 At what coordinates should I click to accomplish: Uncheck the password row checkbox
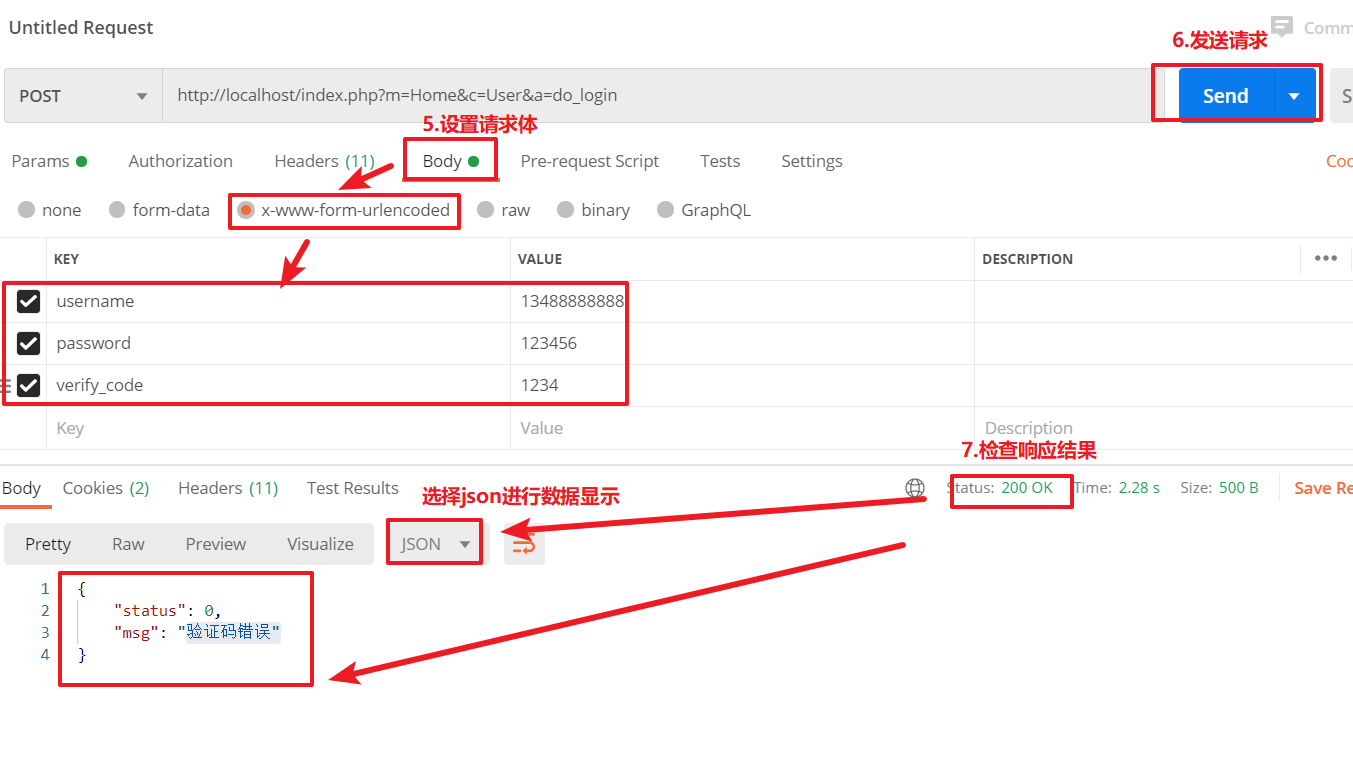28,343
